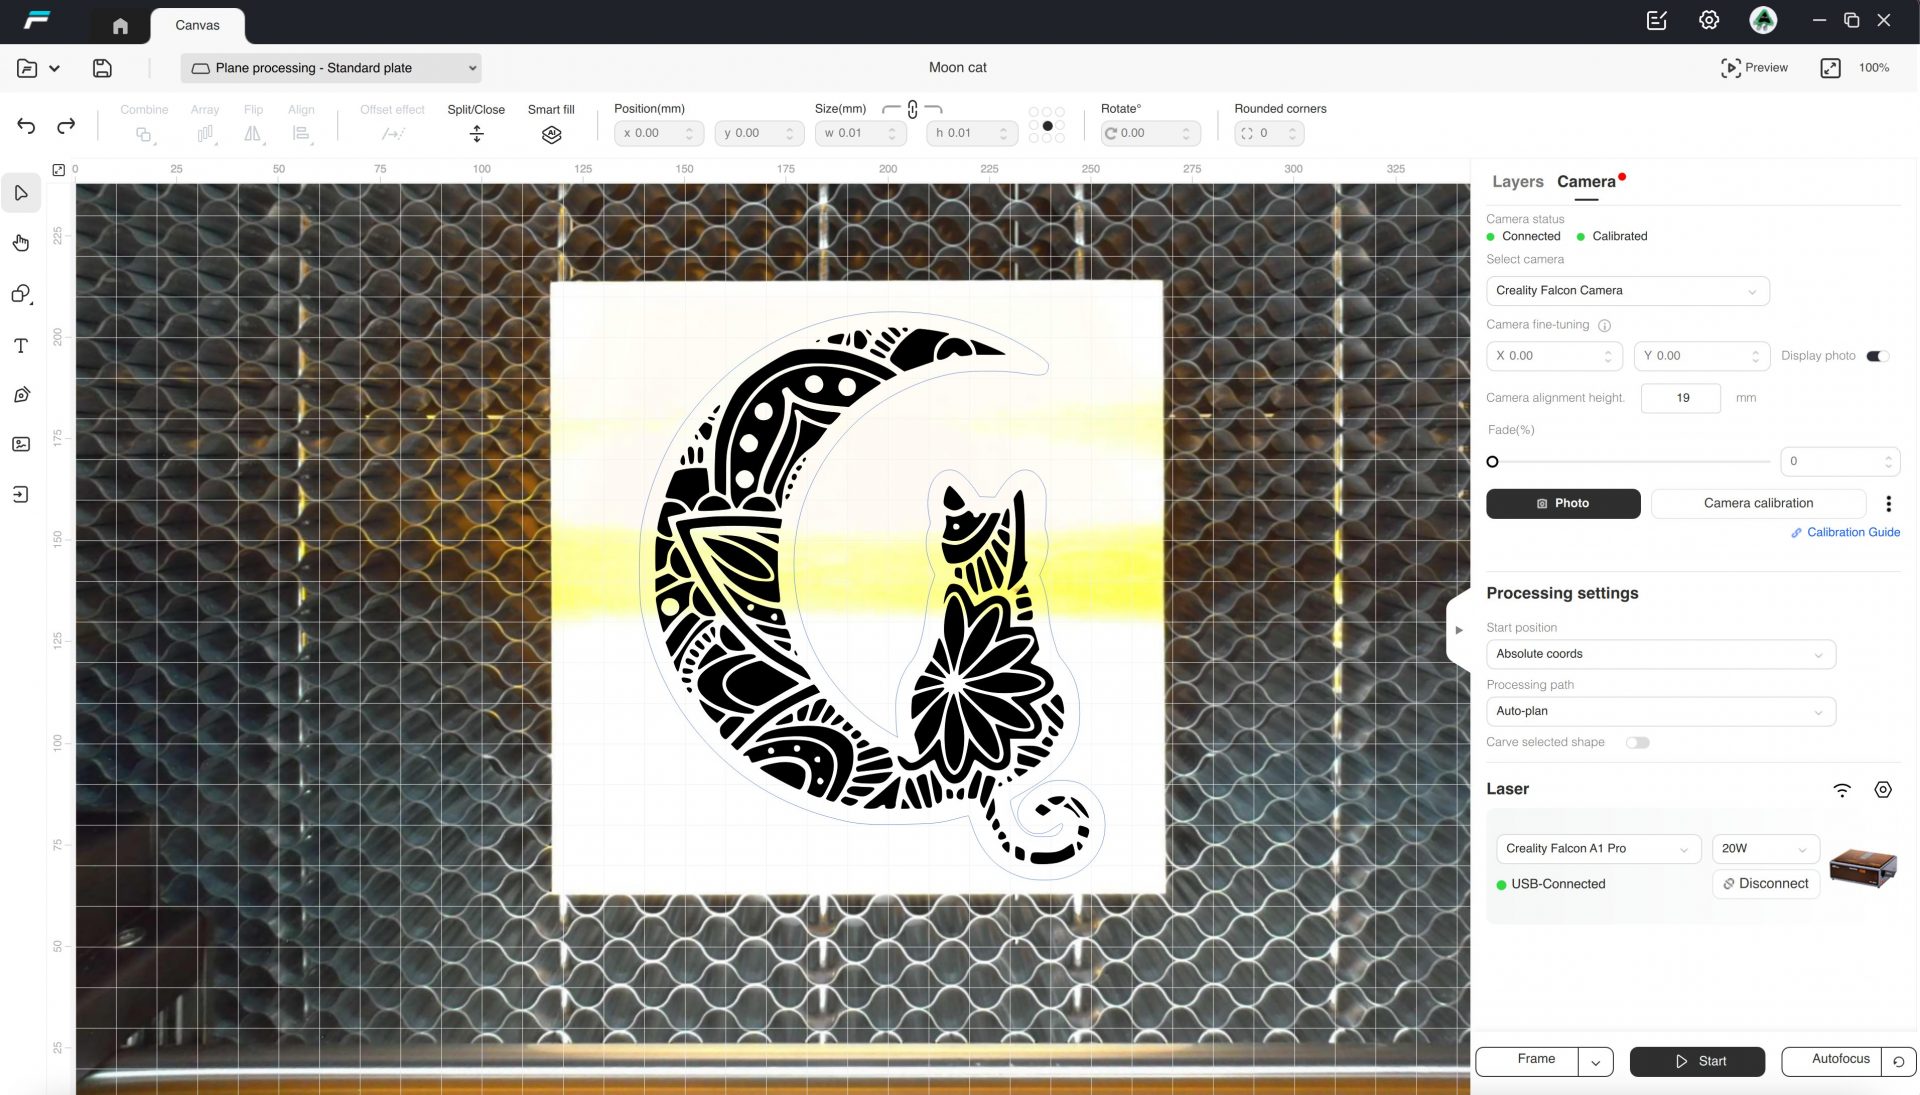The height and width of the screenshot is (1095, 1920).
Task: Open the home tab icon
Action: click(120, 26)
